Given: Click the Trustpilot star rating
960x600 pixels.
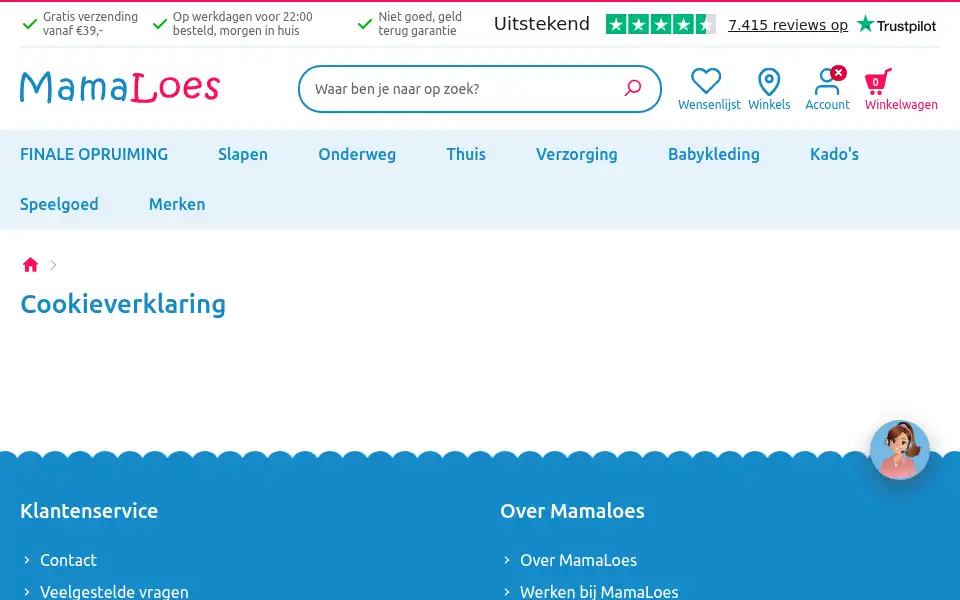Looking at the screenshot, I should [660, 24].
